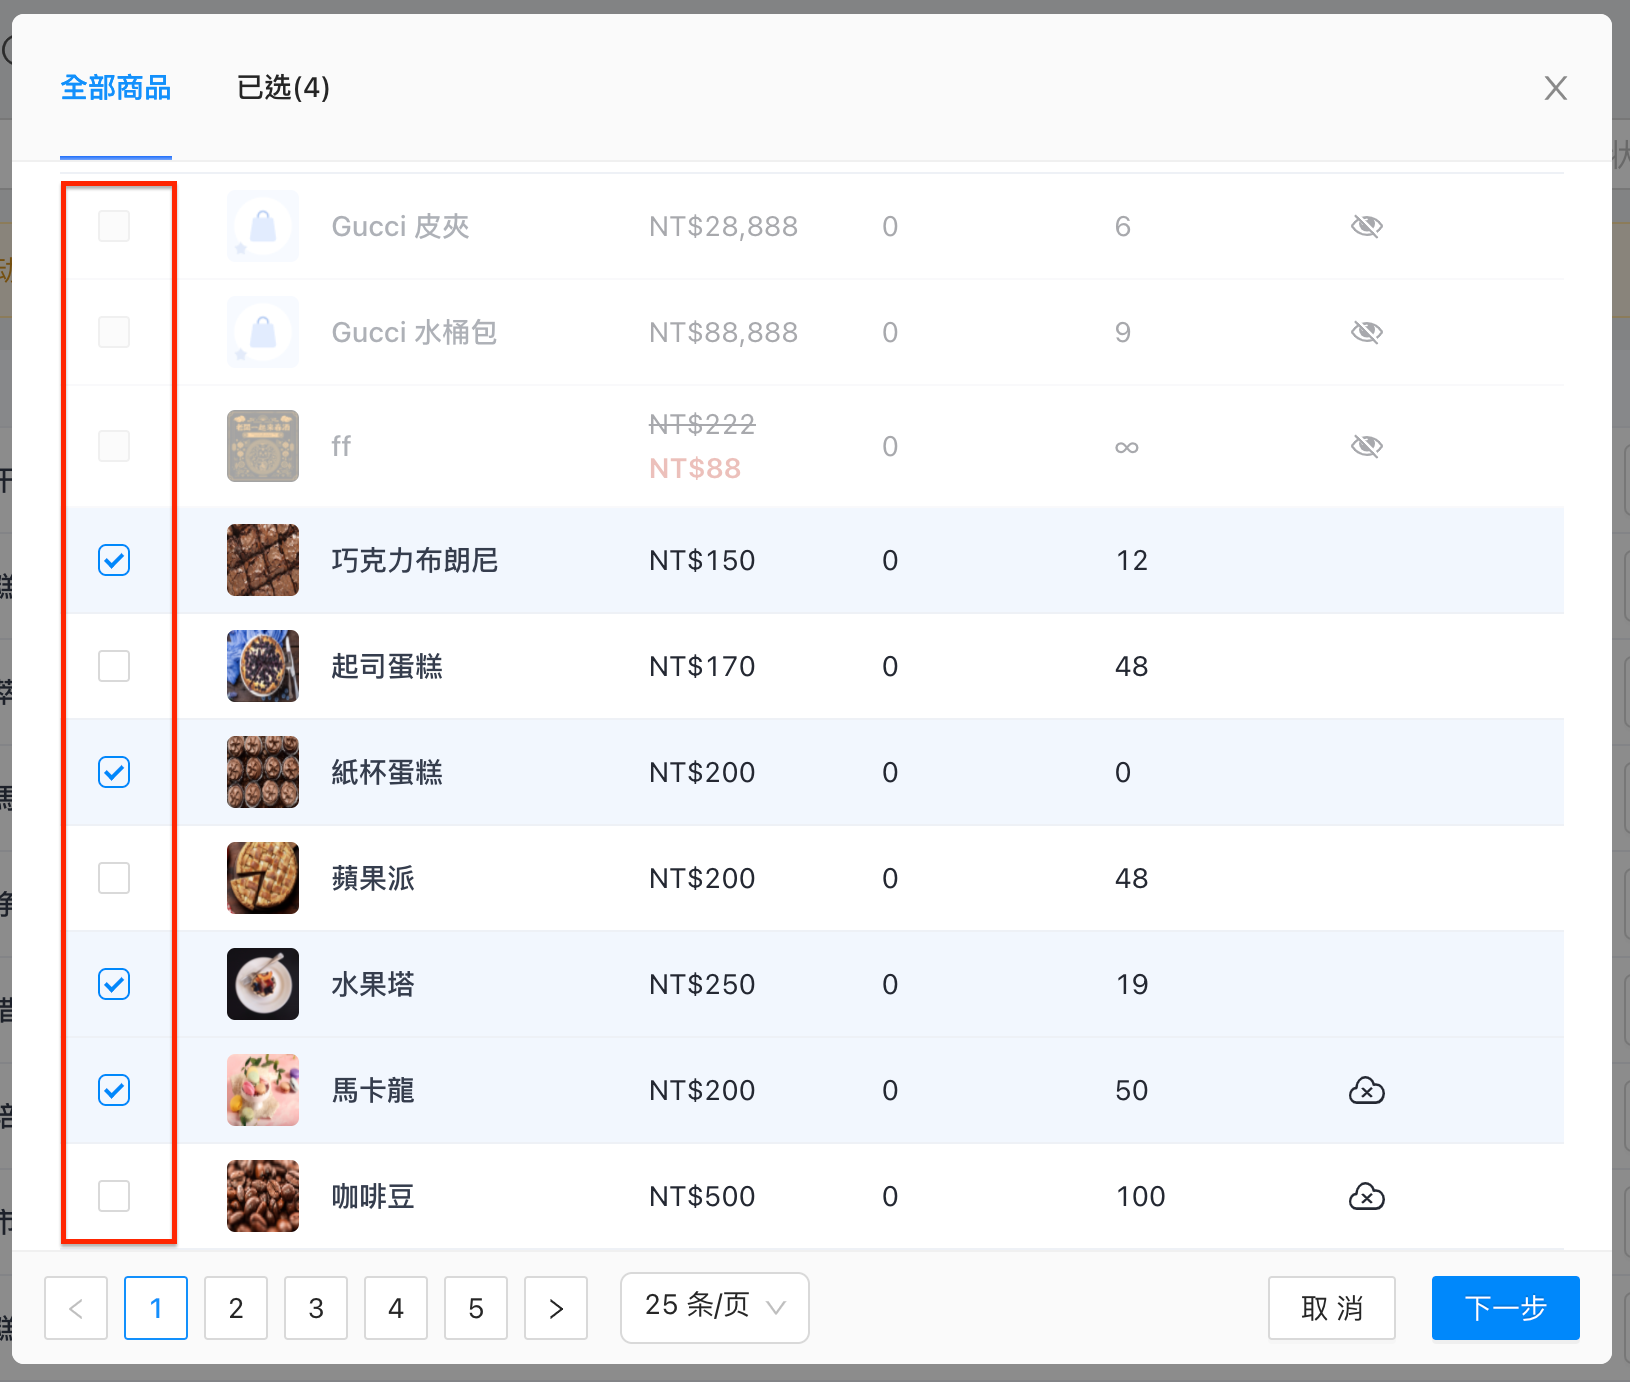Click the product name 水果塔
This screenshot has height=1382, width=1630.
coord(373,984)
